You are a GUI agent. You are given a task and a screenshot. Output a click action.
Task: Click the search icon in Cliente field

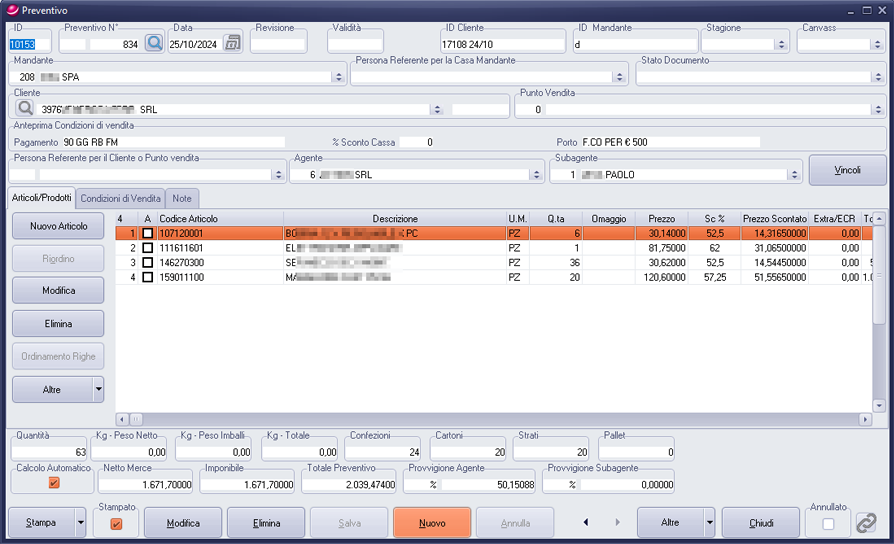[x=24, y=109]
